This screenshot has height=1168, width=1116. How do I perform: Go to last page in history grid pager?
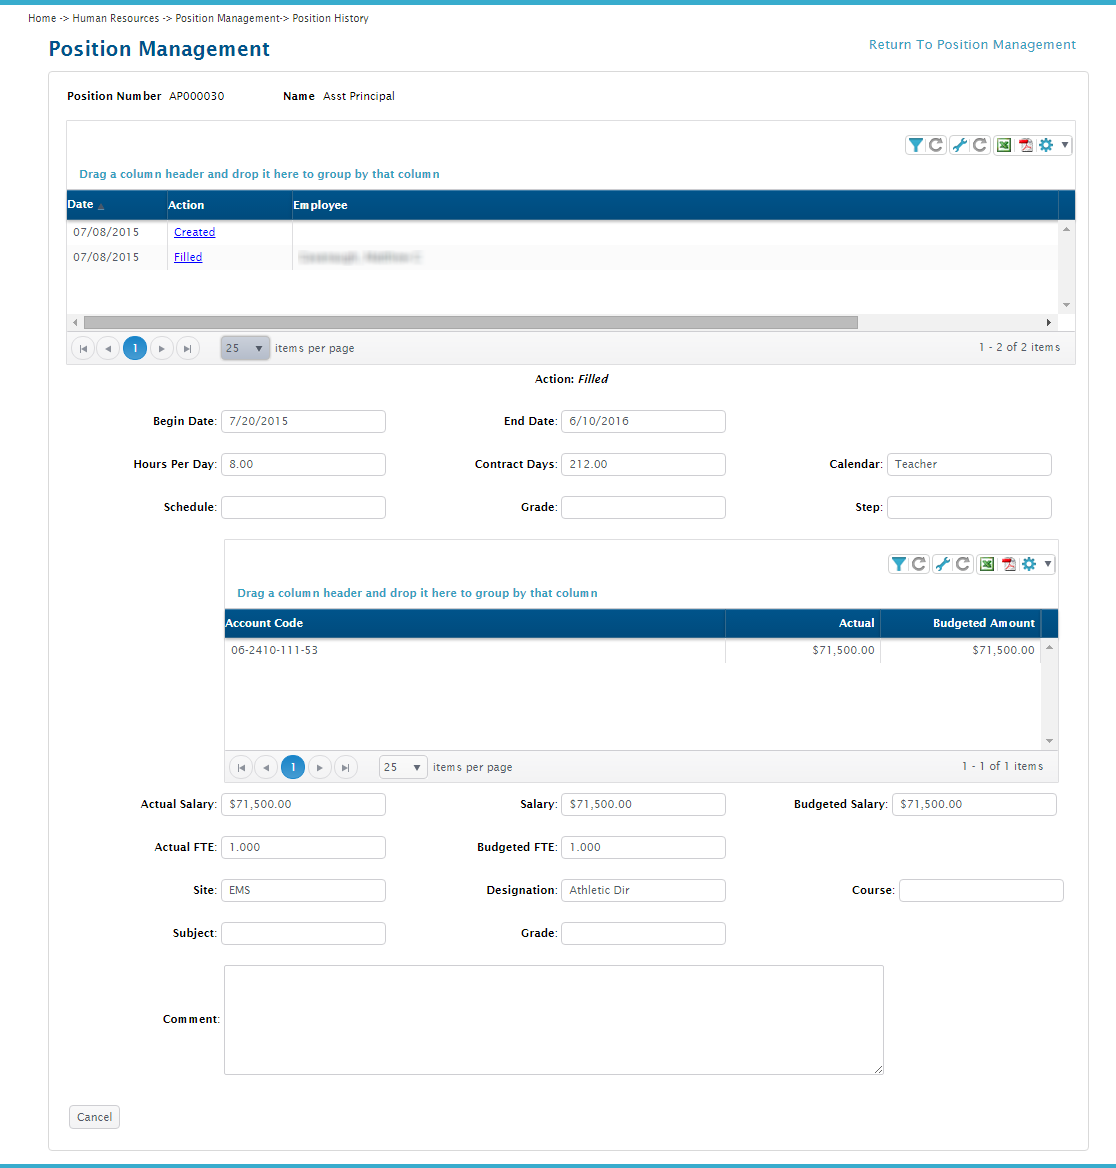pyautogui.click(x=188, y=349)
